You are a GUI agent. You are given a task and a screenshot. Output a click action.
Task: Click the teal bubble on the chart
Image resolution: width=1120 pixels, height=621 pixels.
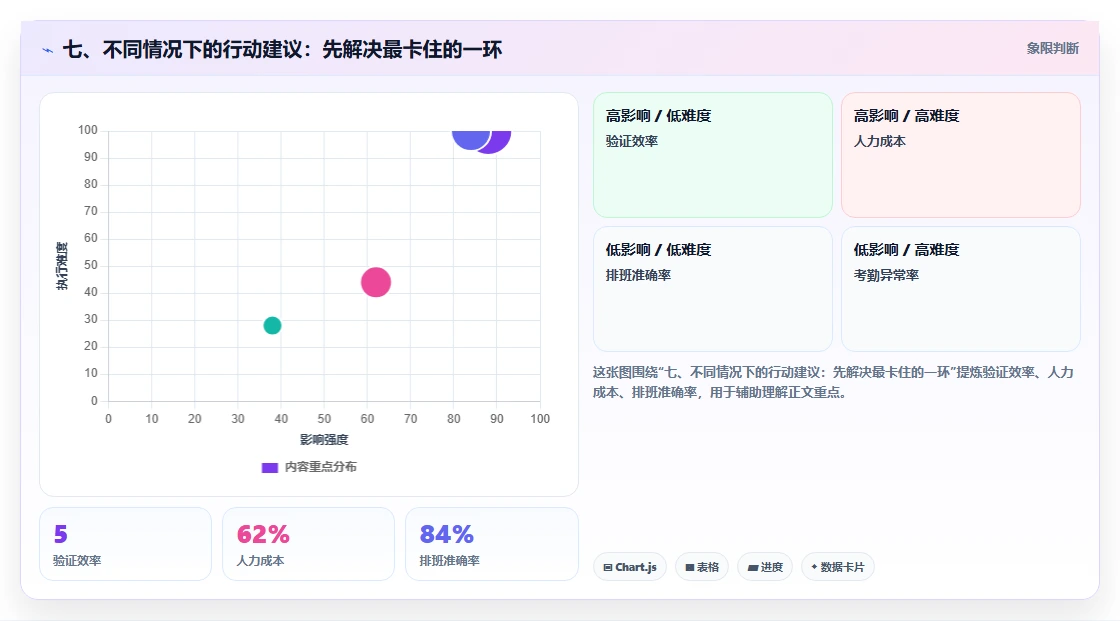point(272,326)
